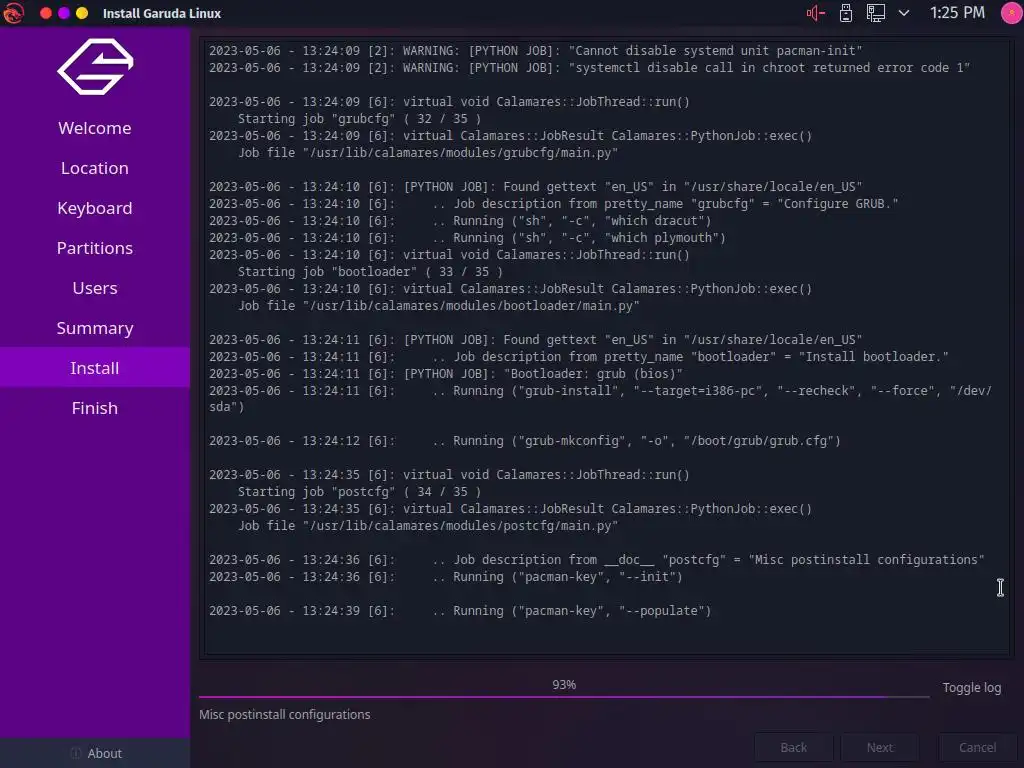The width and height of the screenshot is (1024, 768).
Task: Click log line 'Bootloader: grub (bios)'
Action: pos(445,374)
